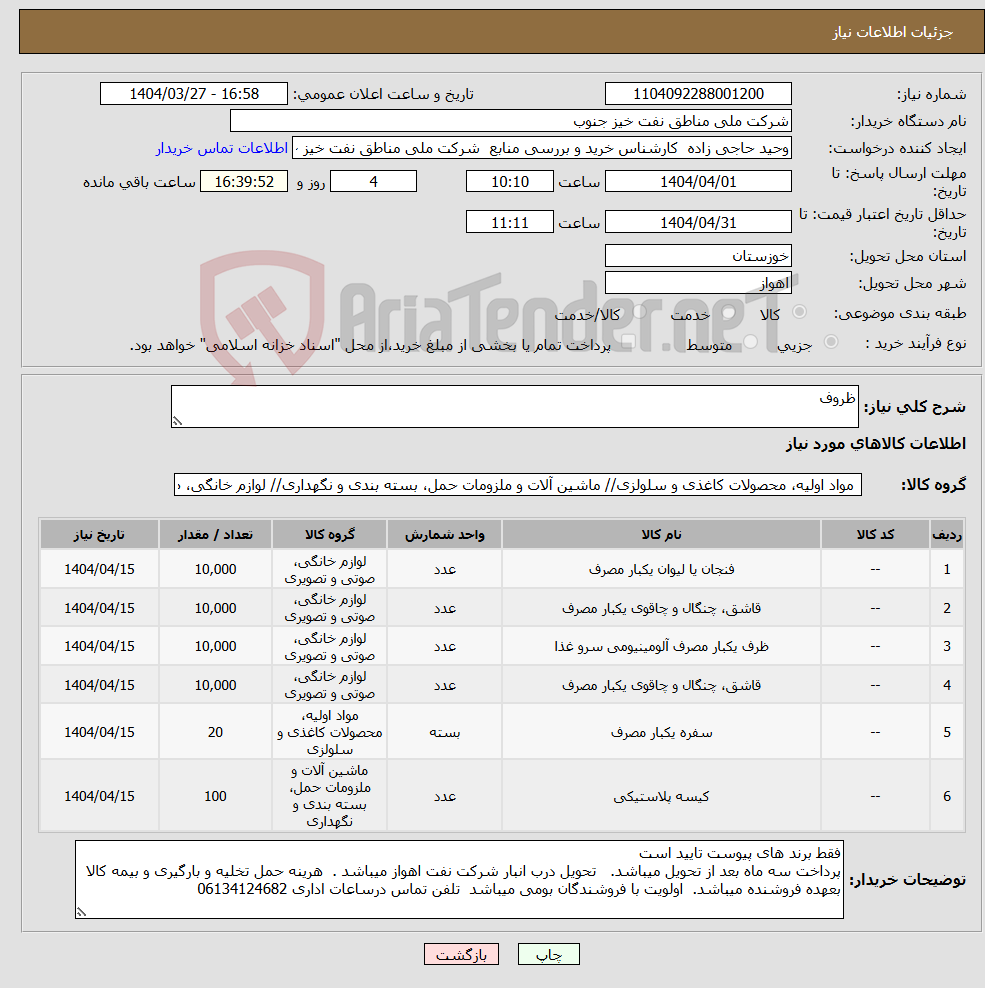Click the تاریخ نیاز column header
The width and height of the screenshot is (985, 988).
[x=98, y=534]
